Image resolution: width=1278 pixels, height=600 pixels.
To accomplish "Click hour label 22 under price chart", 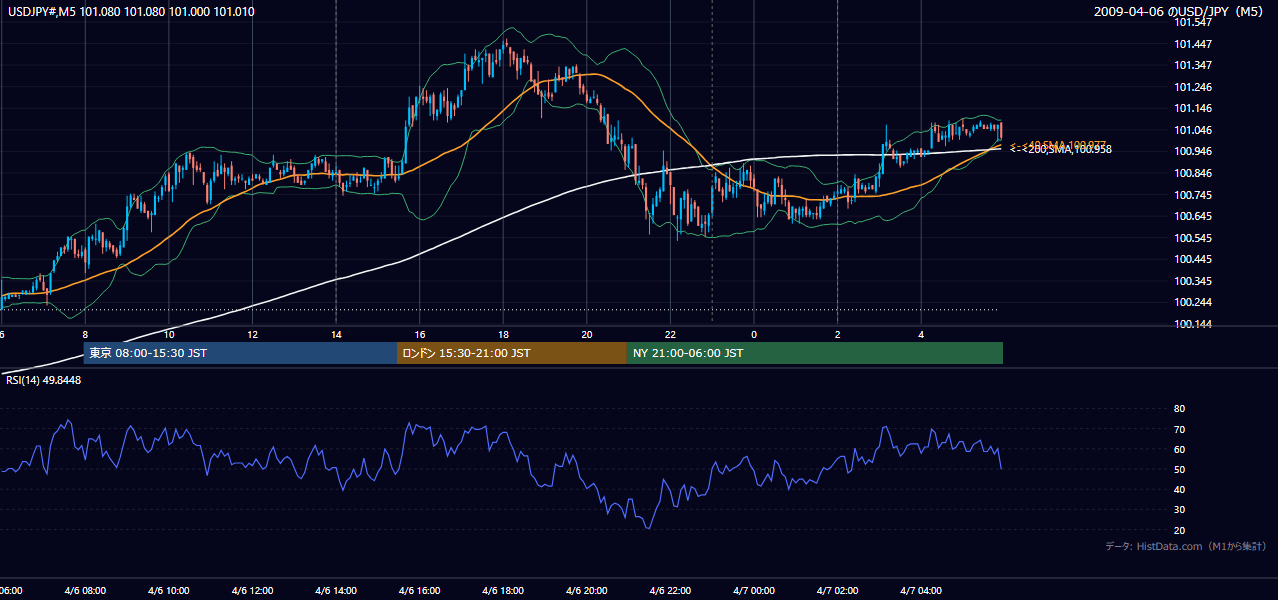I will pyautogui.click(x=670, y=334).
